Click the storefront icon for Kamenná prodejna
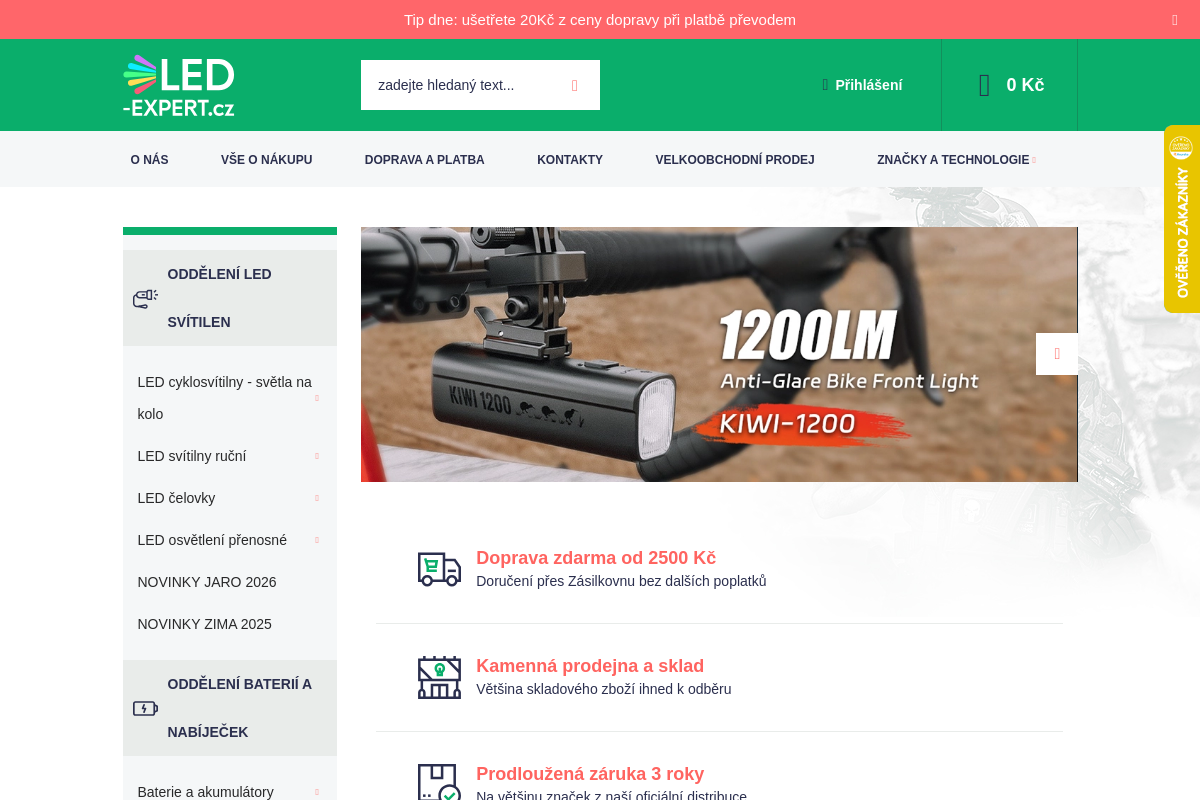 click(439, 677)
